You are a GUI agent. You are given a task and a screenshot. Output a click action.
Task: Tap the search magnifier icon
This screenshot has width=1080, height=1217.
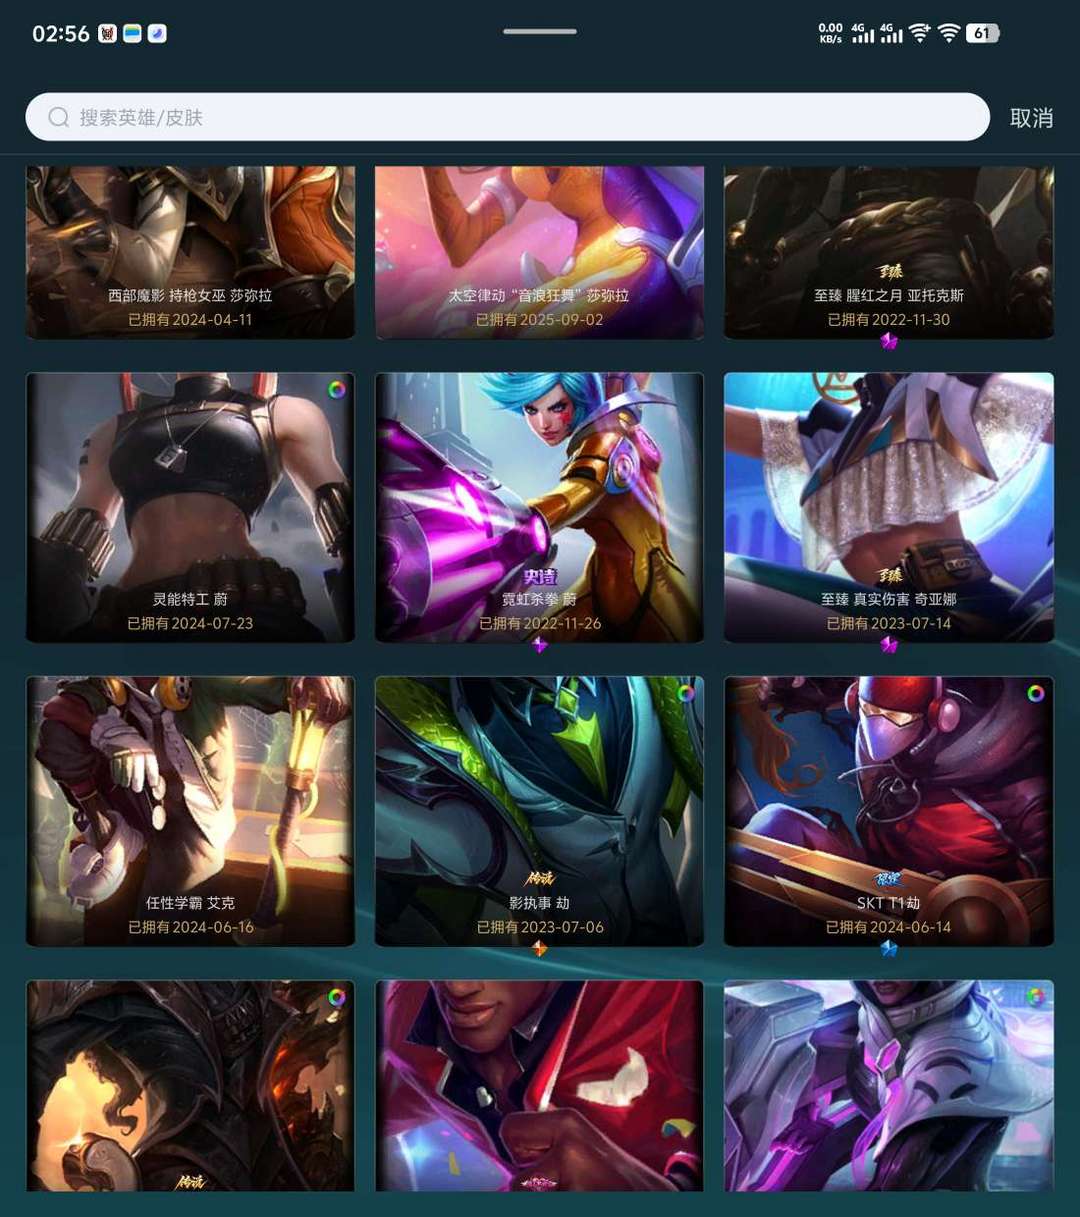coord(59,118)
